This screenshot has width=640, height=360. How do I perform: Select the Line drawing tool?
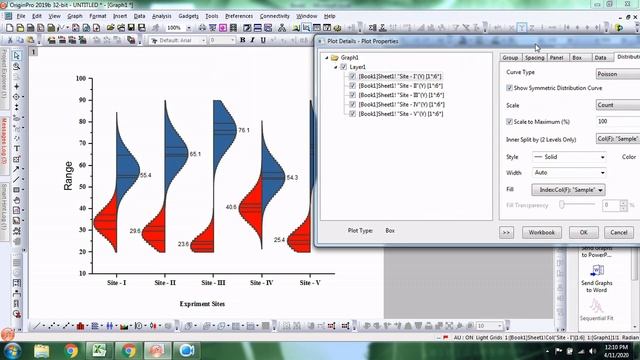(16, 179)
